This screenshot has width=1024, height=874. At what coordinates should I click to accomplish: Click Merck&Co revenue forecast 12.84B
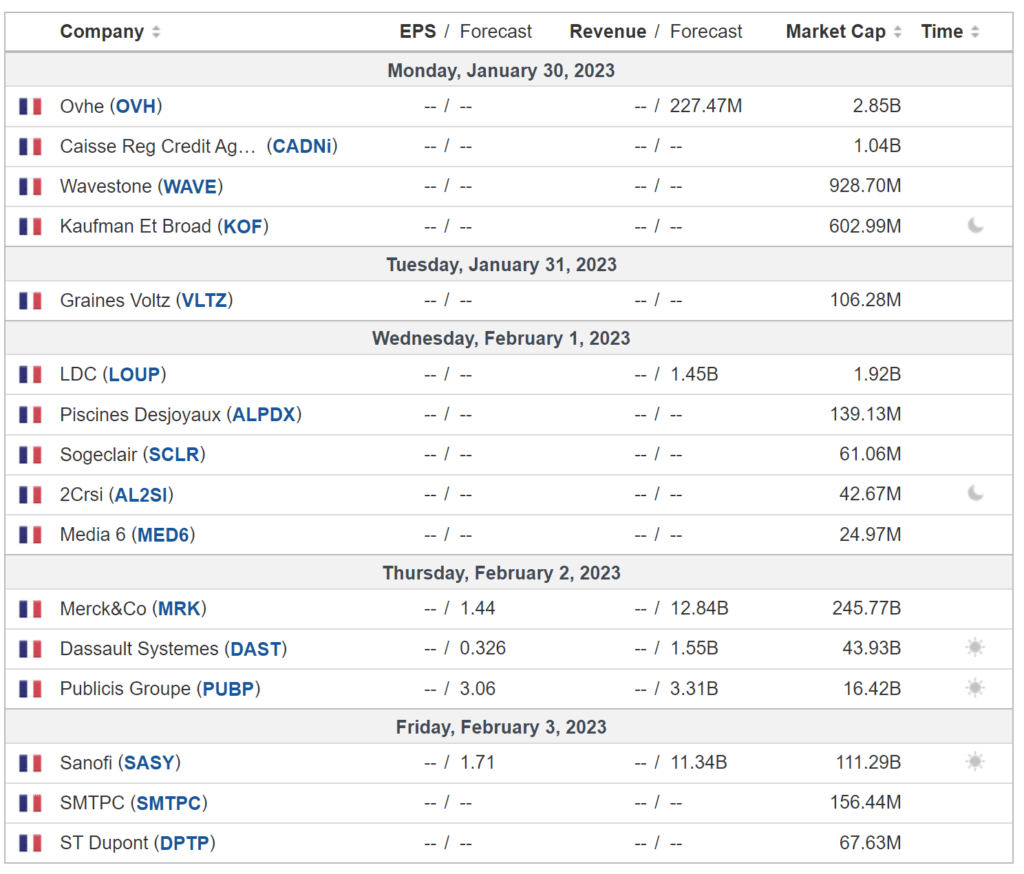click(699, 608)
